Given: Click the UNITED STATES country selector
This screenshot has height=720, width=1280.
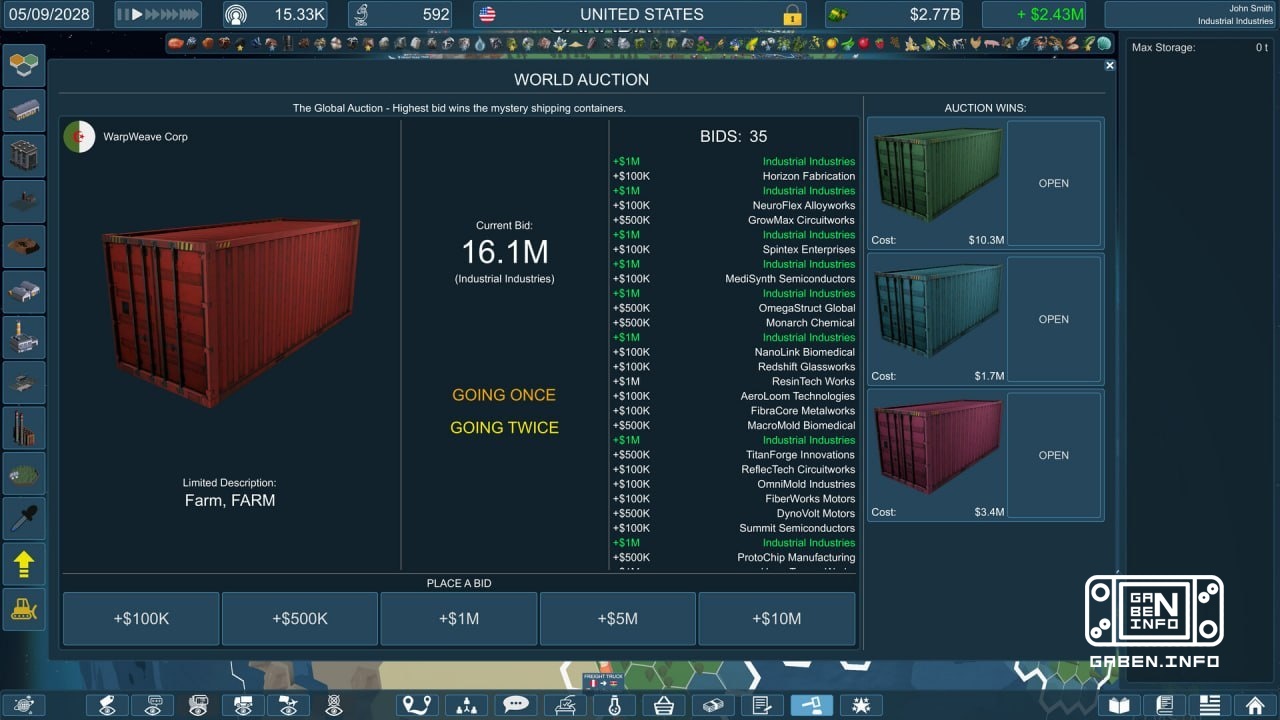Looking at the screenshot, I should click(x=641, y=15).
